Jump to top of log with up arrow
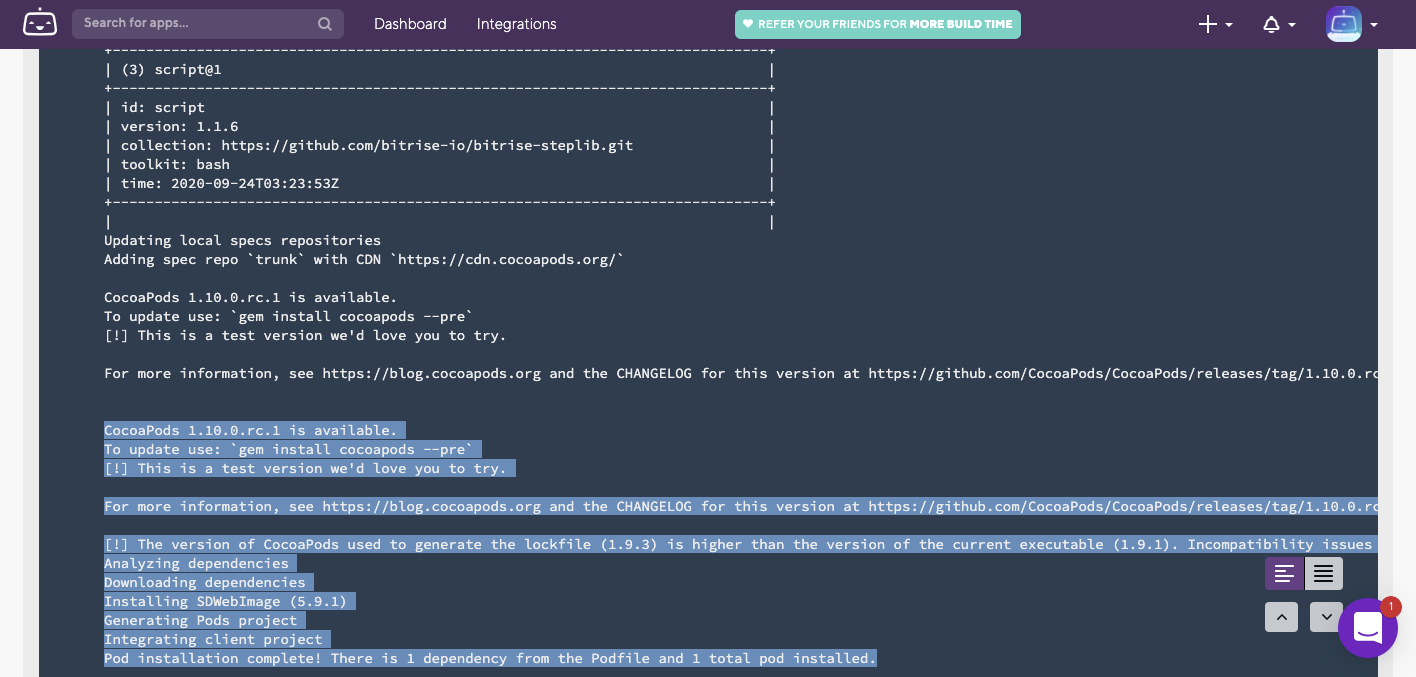Viewport: 1416px width, 677px height. (1281, 617)
